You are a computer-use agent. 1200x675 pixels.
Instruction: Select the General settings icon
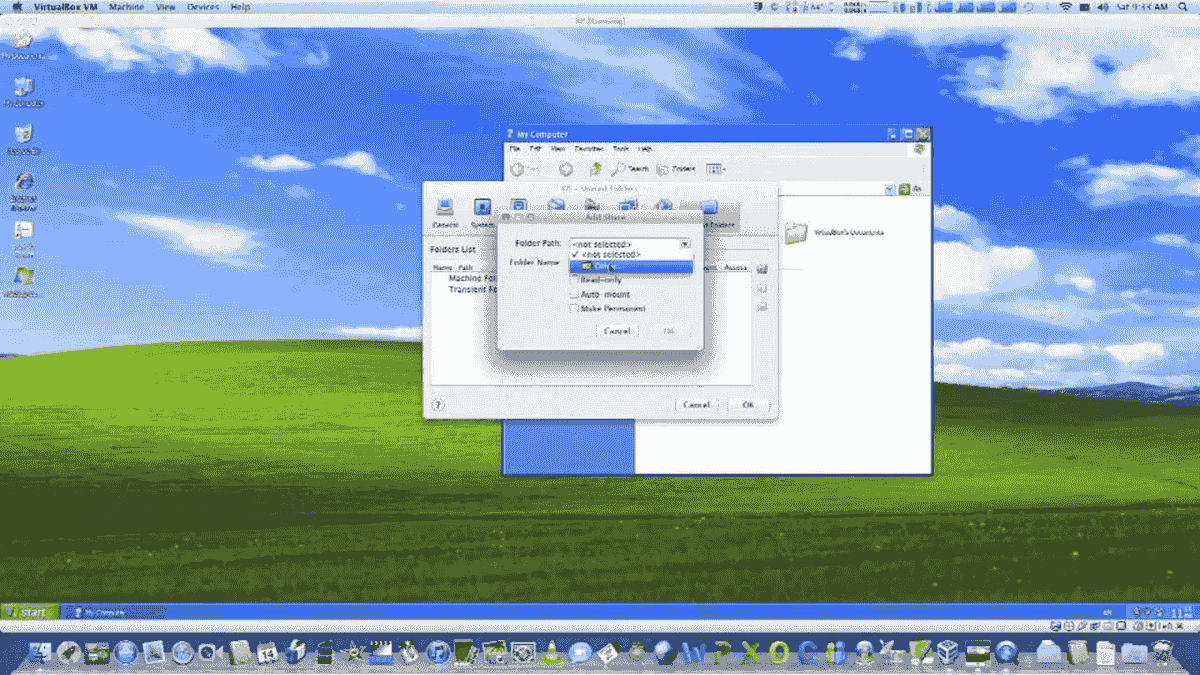pyautogui.click(x=444, y=205)
